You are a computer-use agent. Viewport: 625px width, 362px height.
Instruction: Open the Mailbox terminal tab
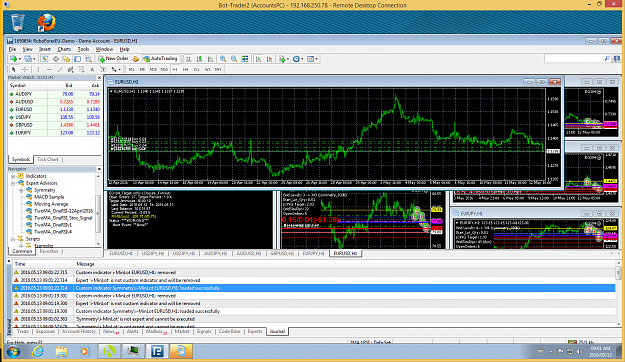click(x=156, y=332)
